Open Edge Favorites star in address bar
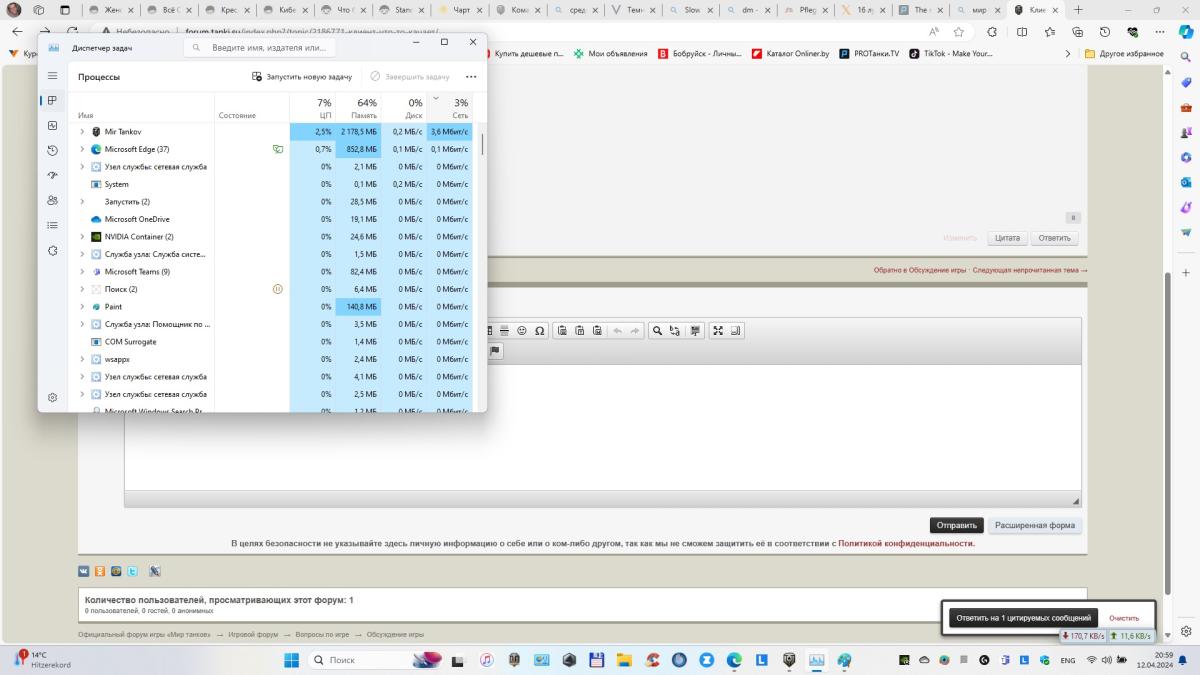The width and height of the screenshot is (1200, 675). click(x=959, y=32)
